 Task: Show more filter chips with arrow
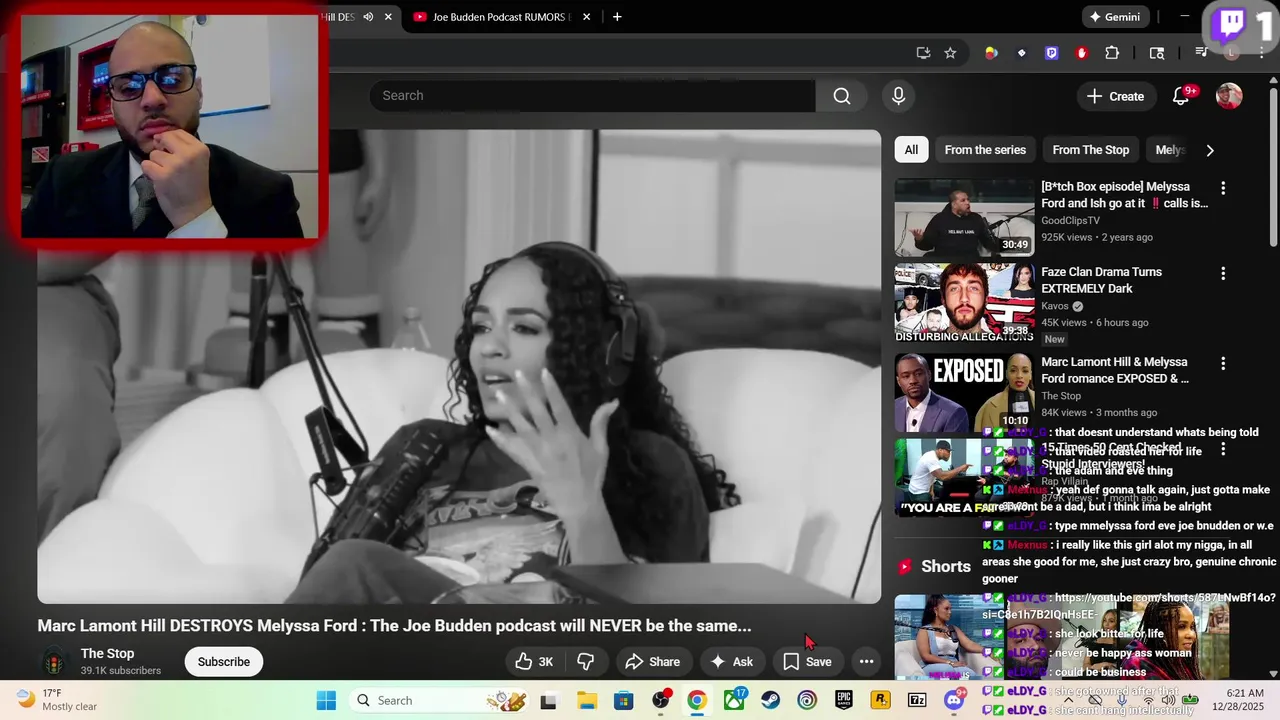click(x=1209, y=150)
